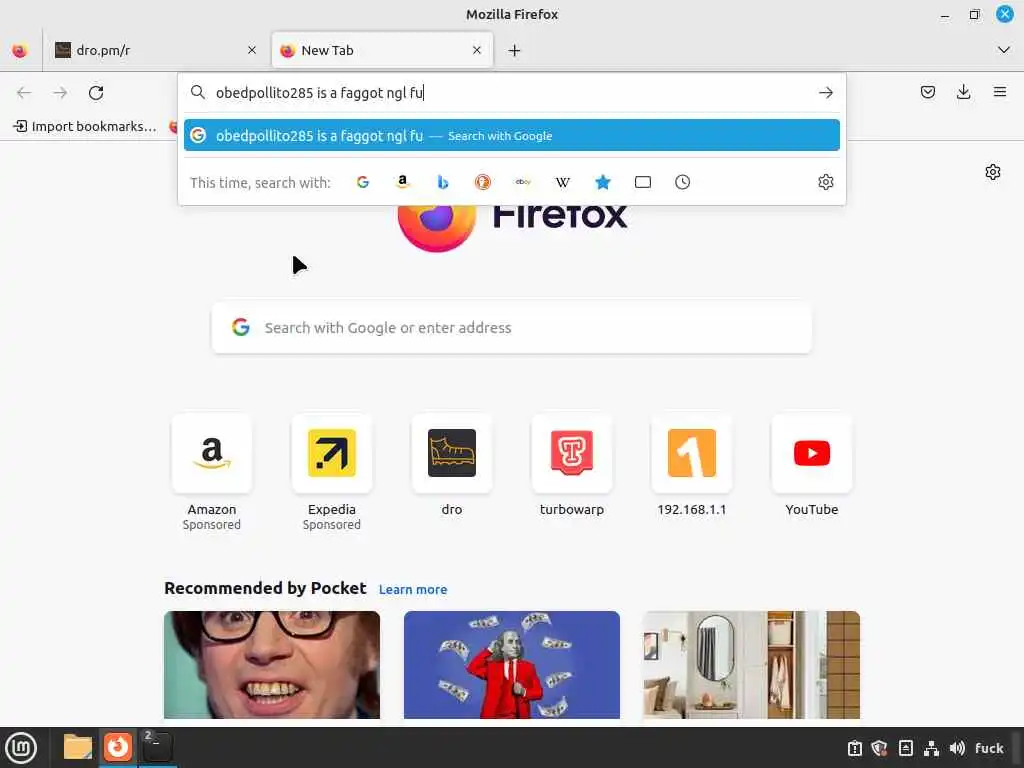
Task: Go forward one page
Action: (60, 93)
